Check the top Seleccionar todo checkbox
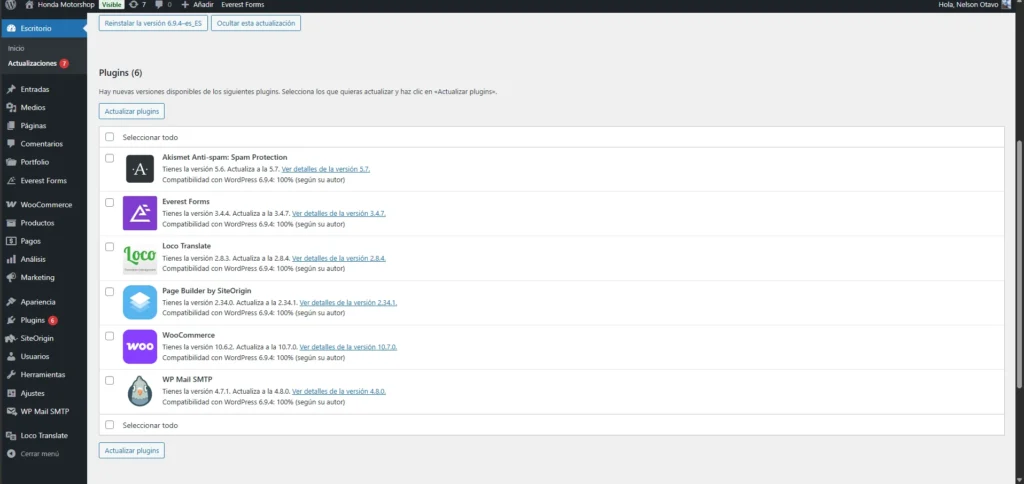The width and height of the screenshot is (1024, 484). pyautogui.click(x=110, y=137)
